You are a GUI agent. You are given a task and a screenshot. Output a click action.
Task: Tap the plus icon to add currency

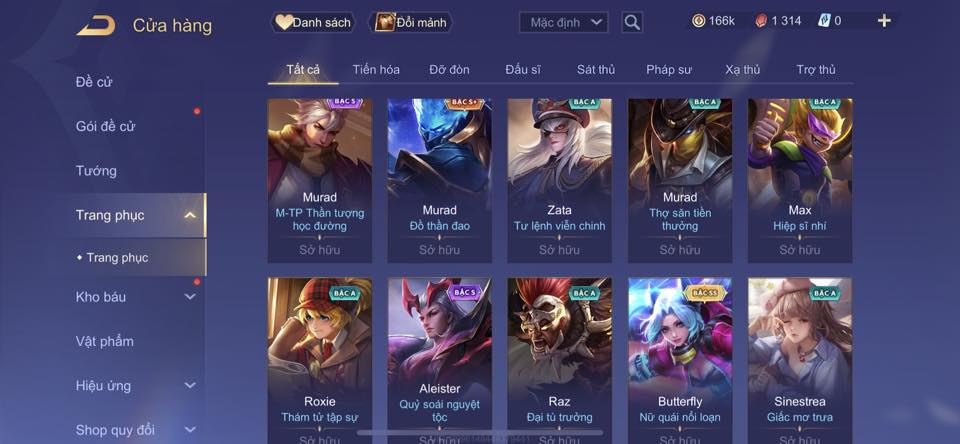coord(884,21)
